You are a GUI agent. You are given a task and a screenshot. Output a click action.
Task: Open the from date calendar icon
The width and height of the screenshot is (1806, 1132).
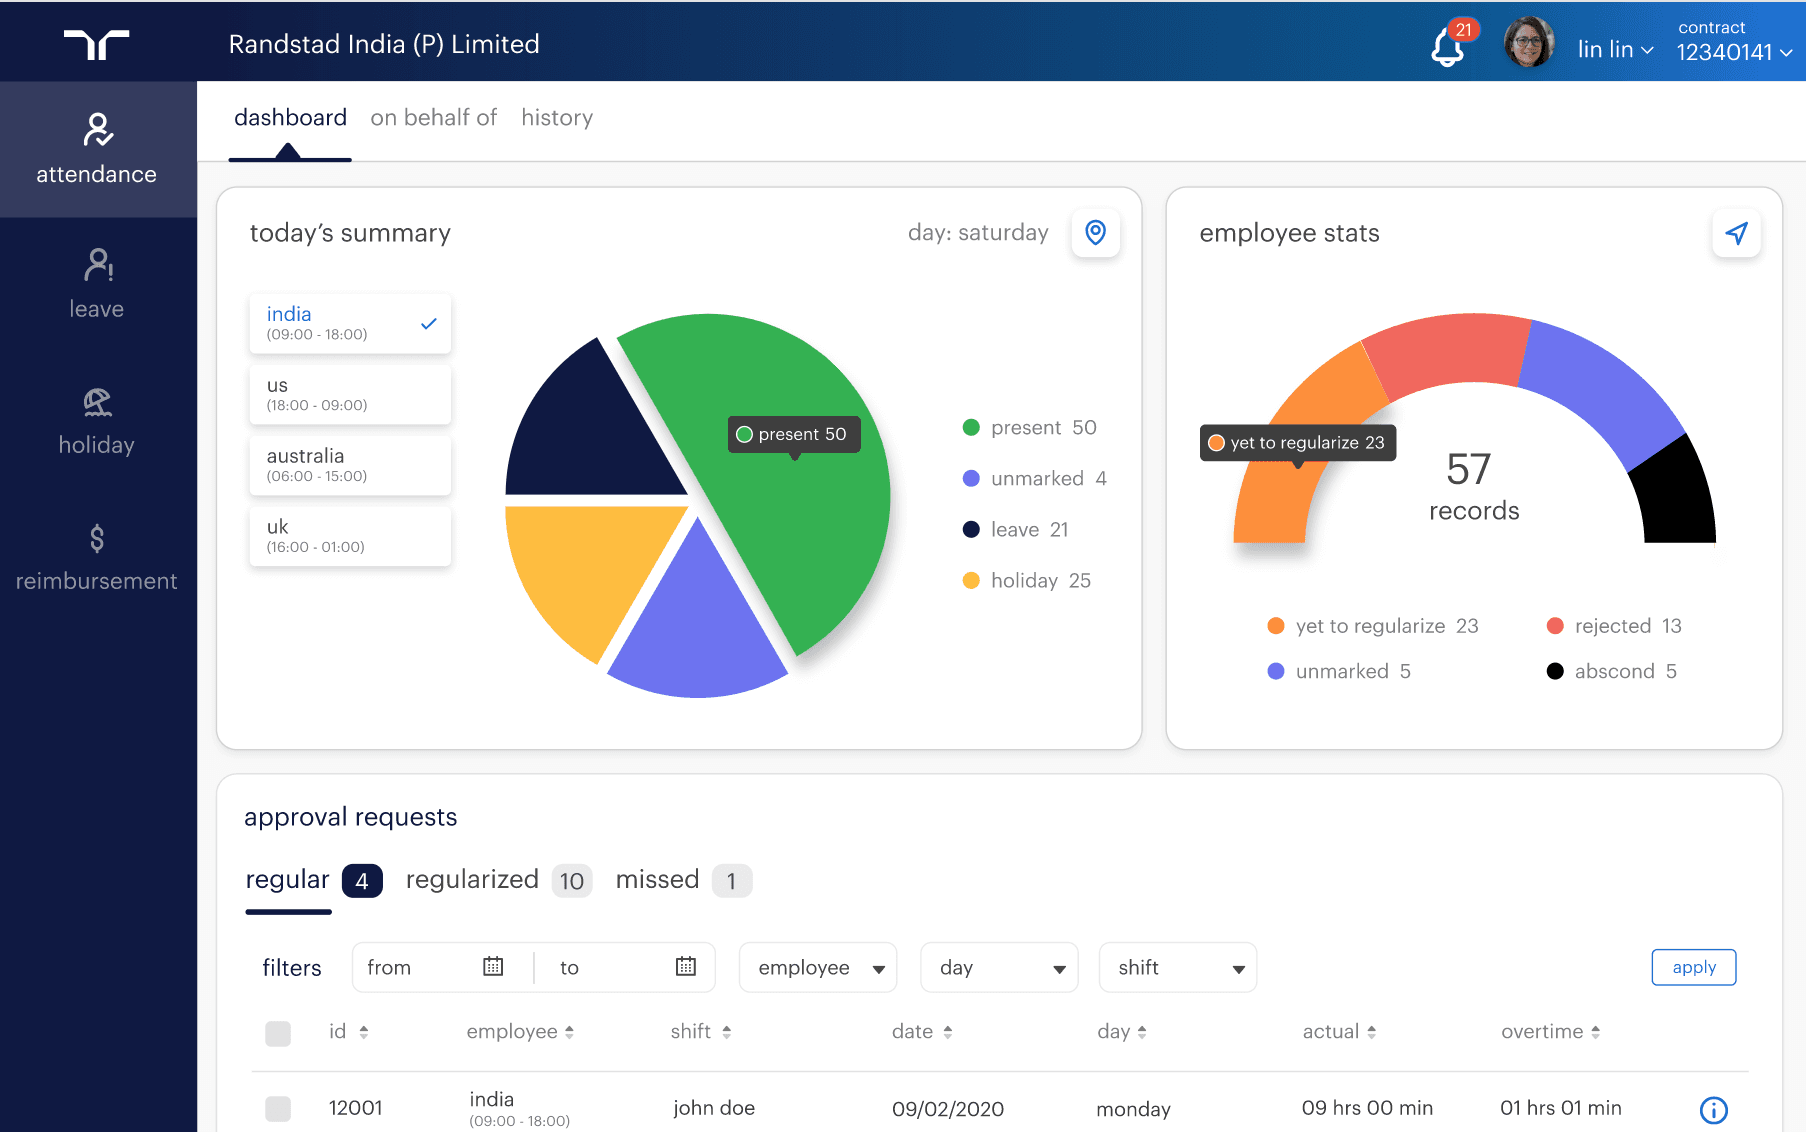[493, 966]
